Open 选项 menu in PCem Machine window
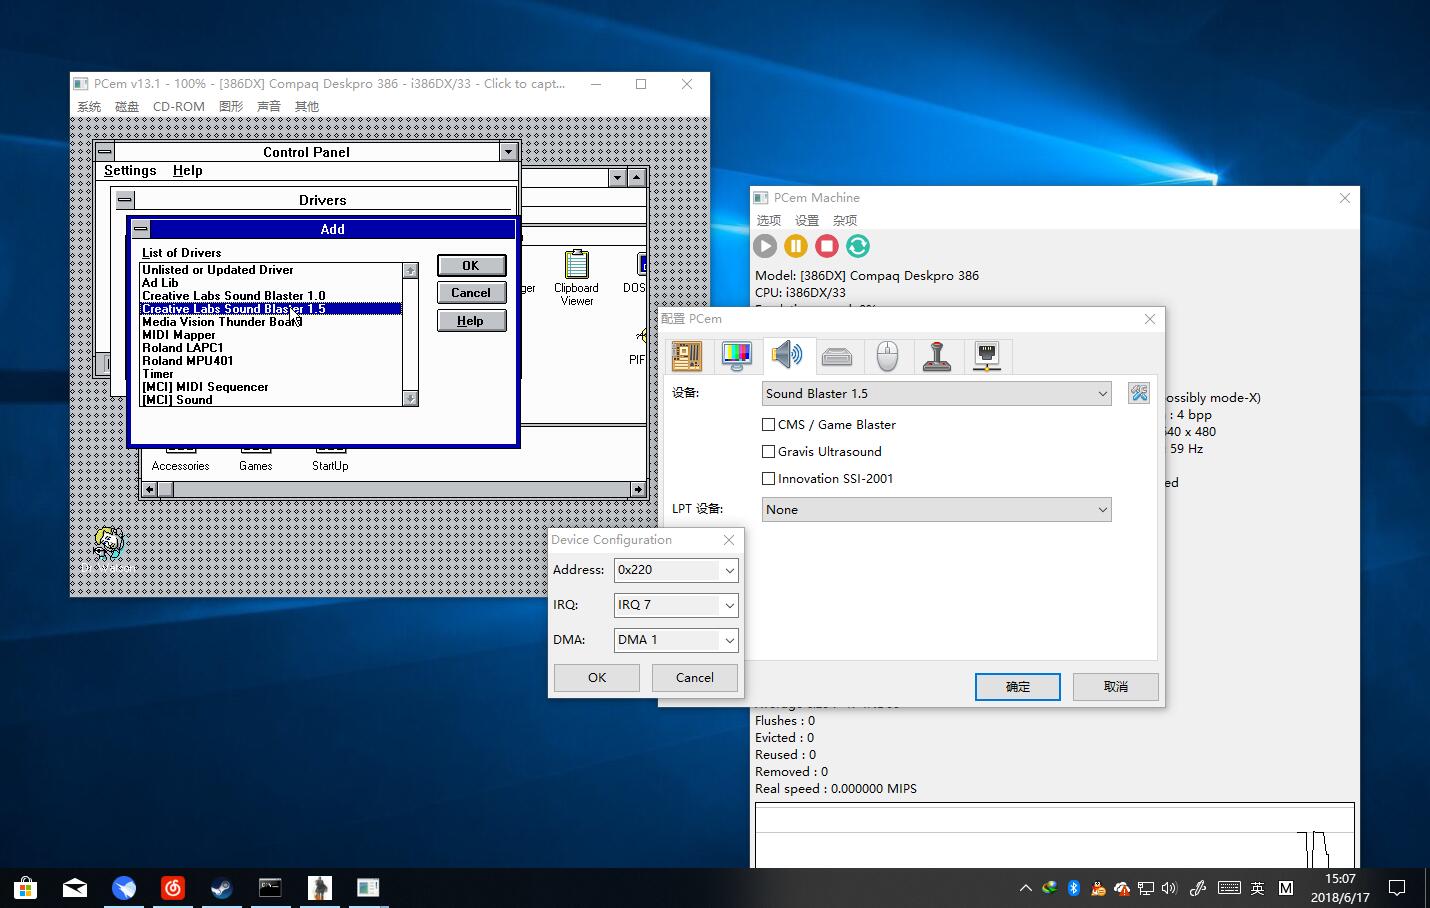Viewport: 1430px width, 908px height. (x=768, y=221)
